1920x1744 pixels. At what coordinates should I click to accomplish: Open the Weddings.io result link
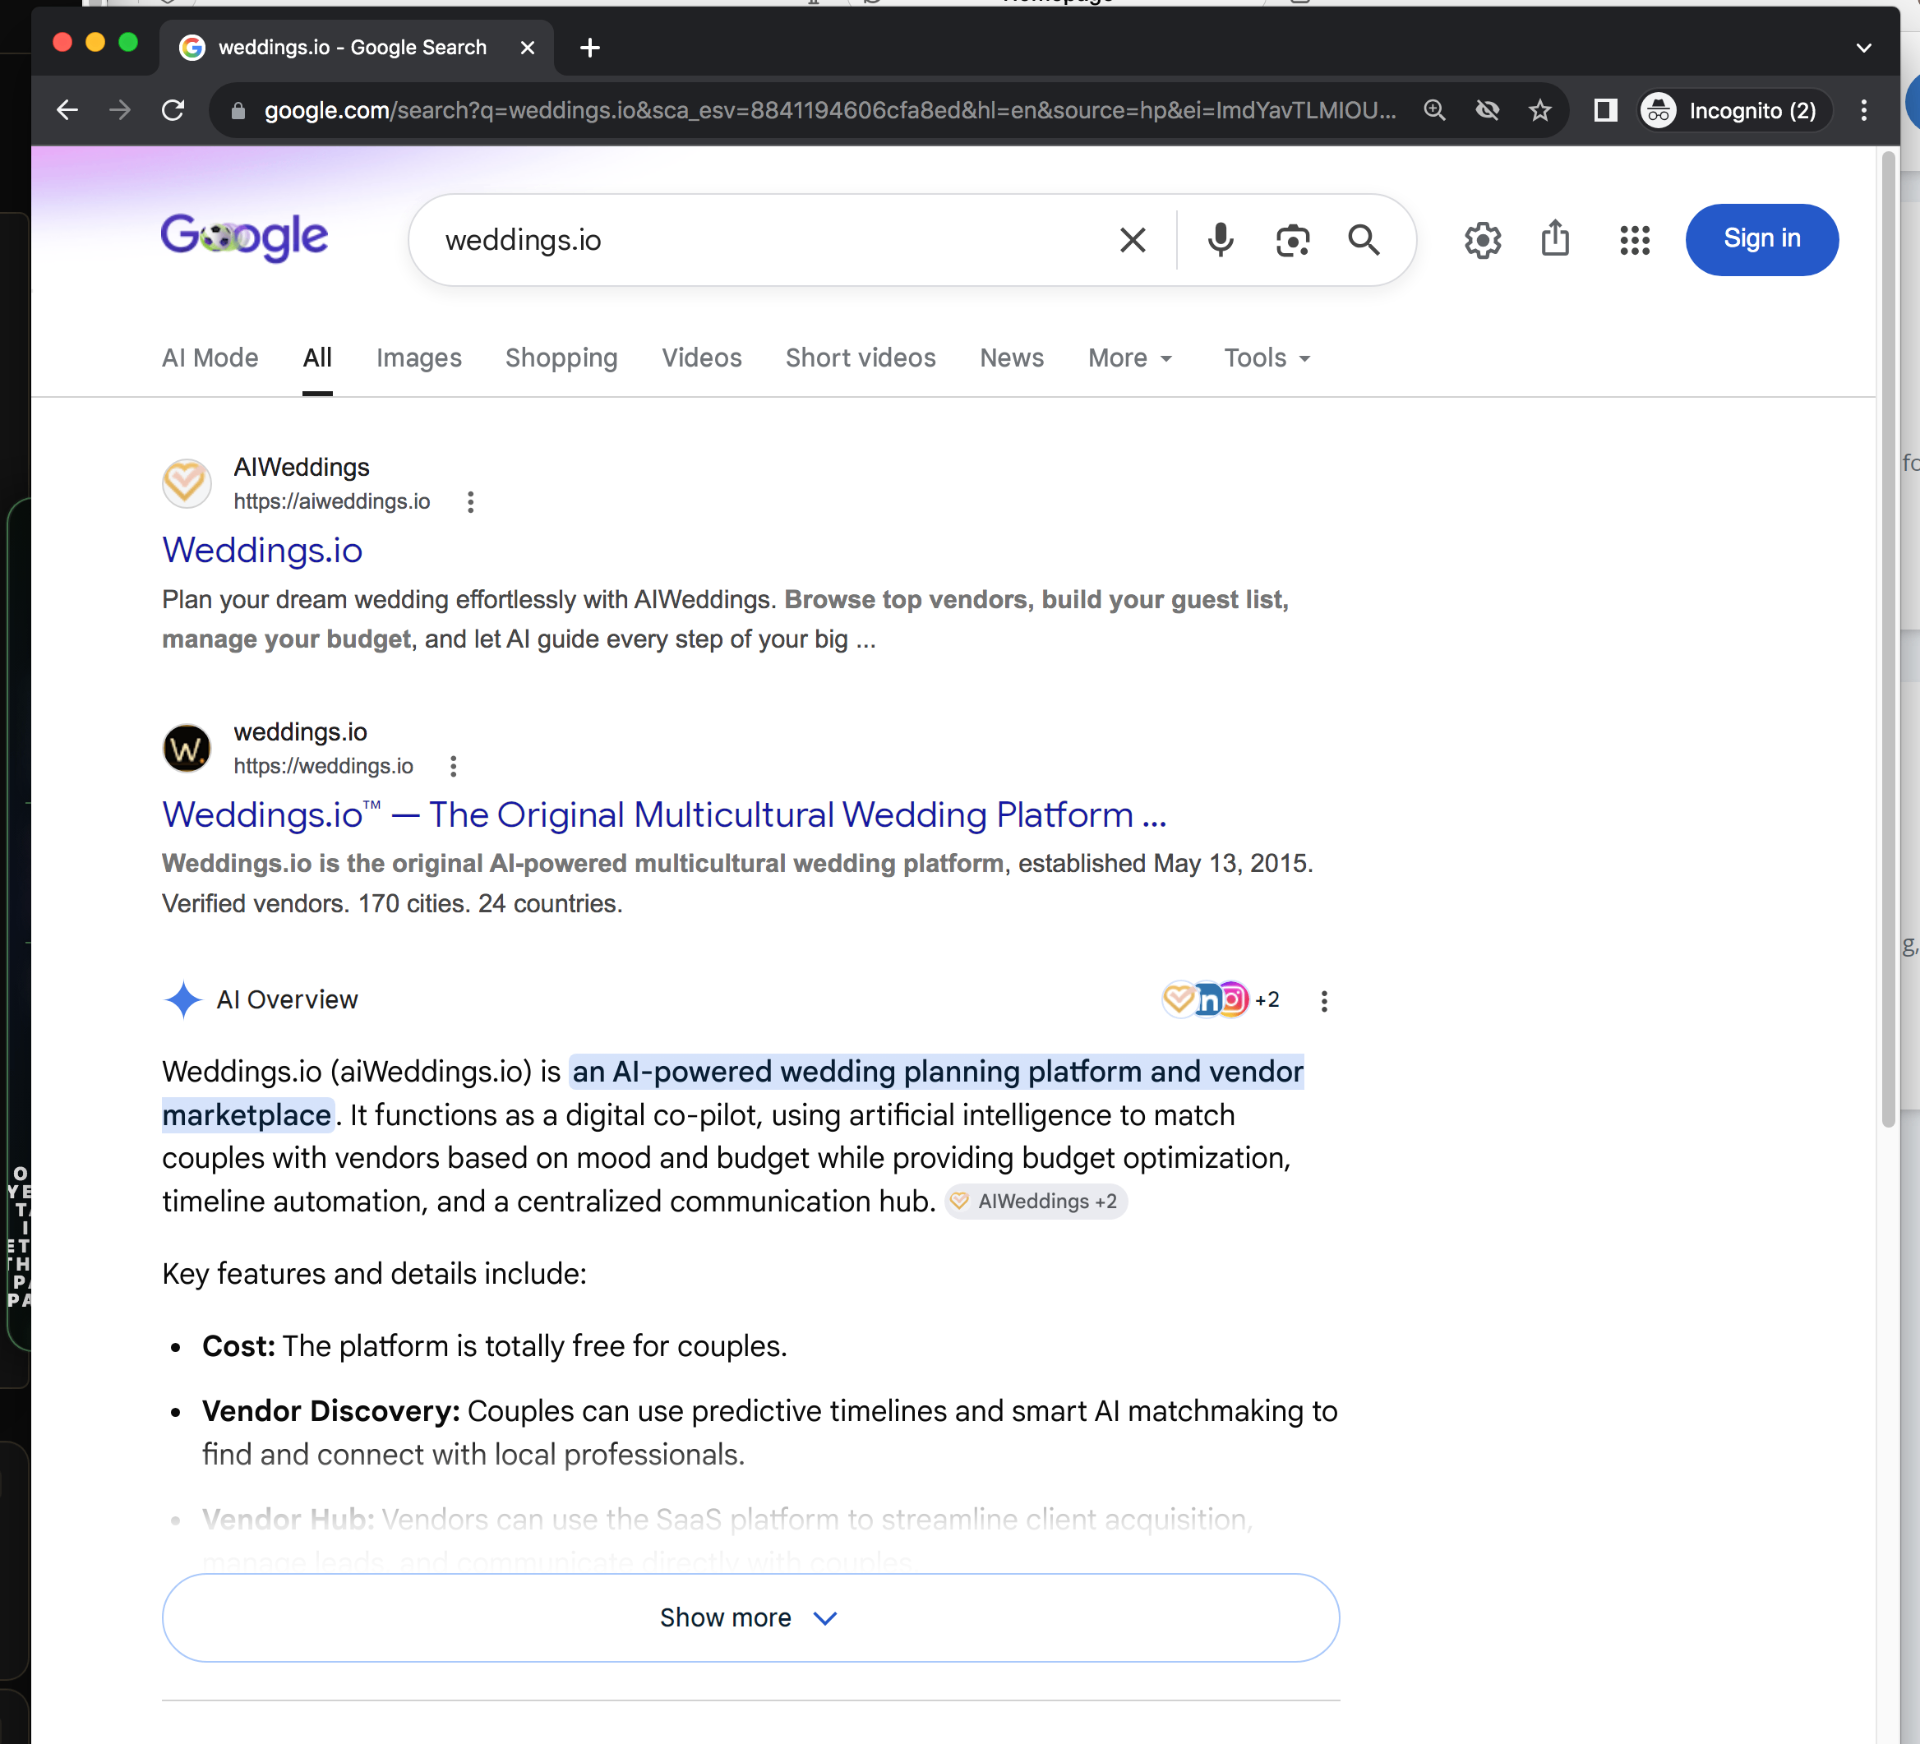click(x=262, y=550)
